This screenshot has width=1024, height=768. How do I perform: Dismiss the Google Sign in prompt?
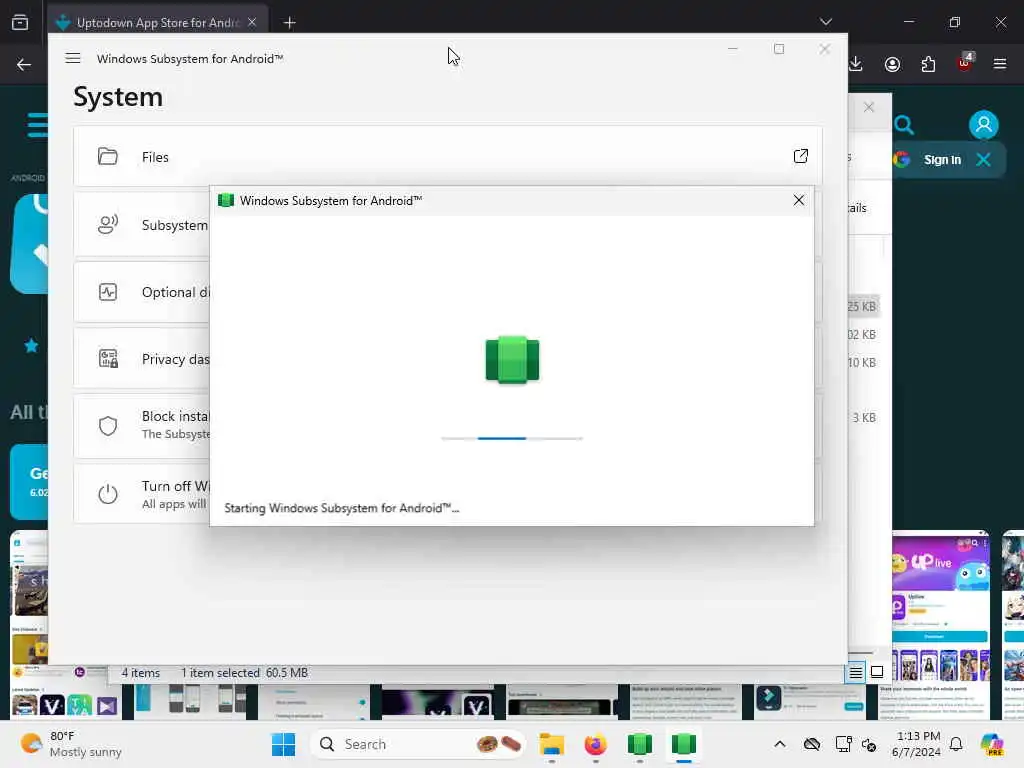pyautogui.click(x=984, y=159)
